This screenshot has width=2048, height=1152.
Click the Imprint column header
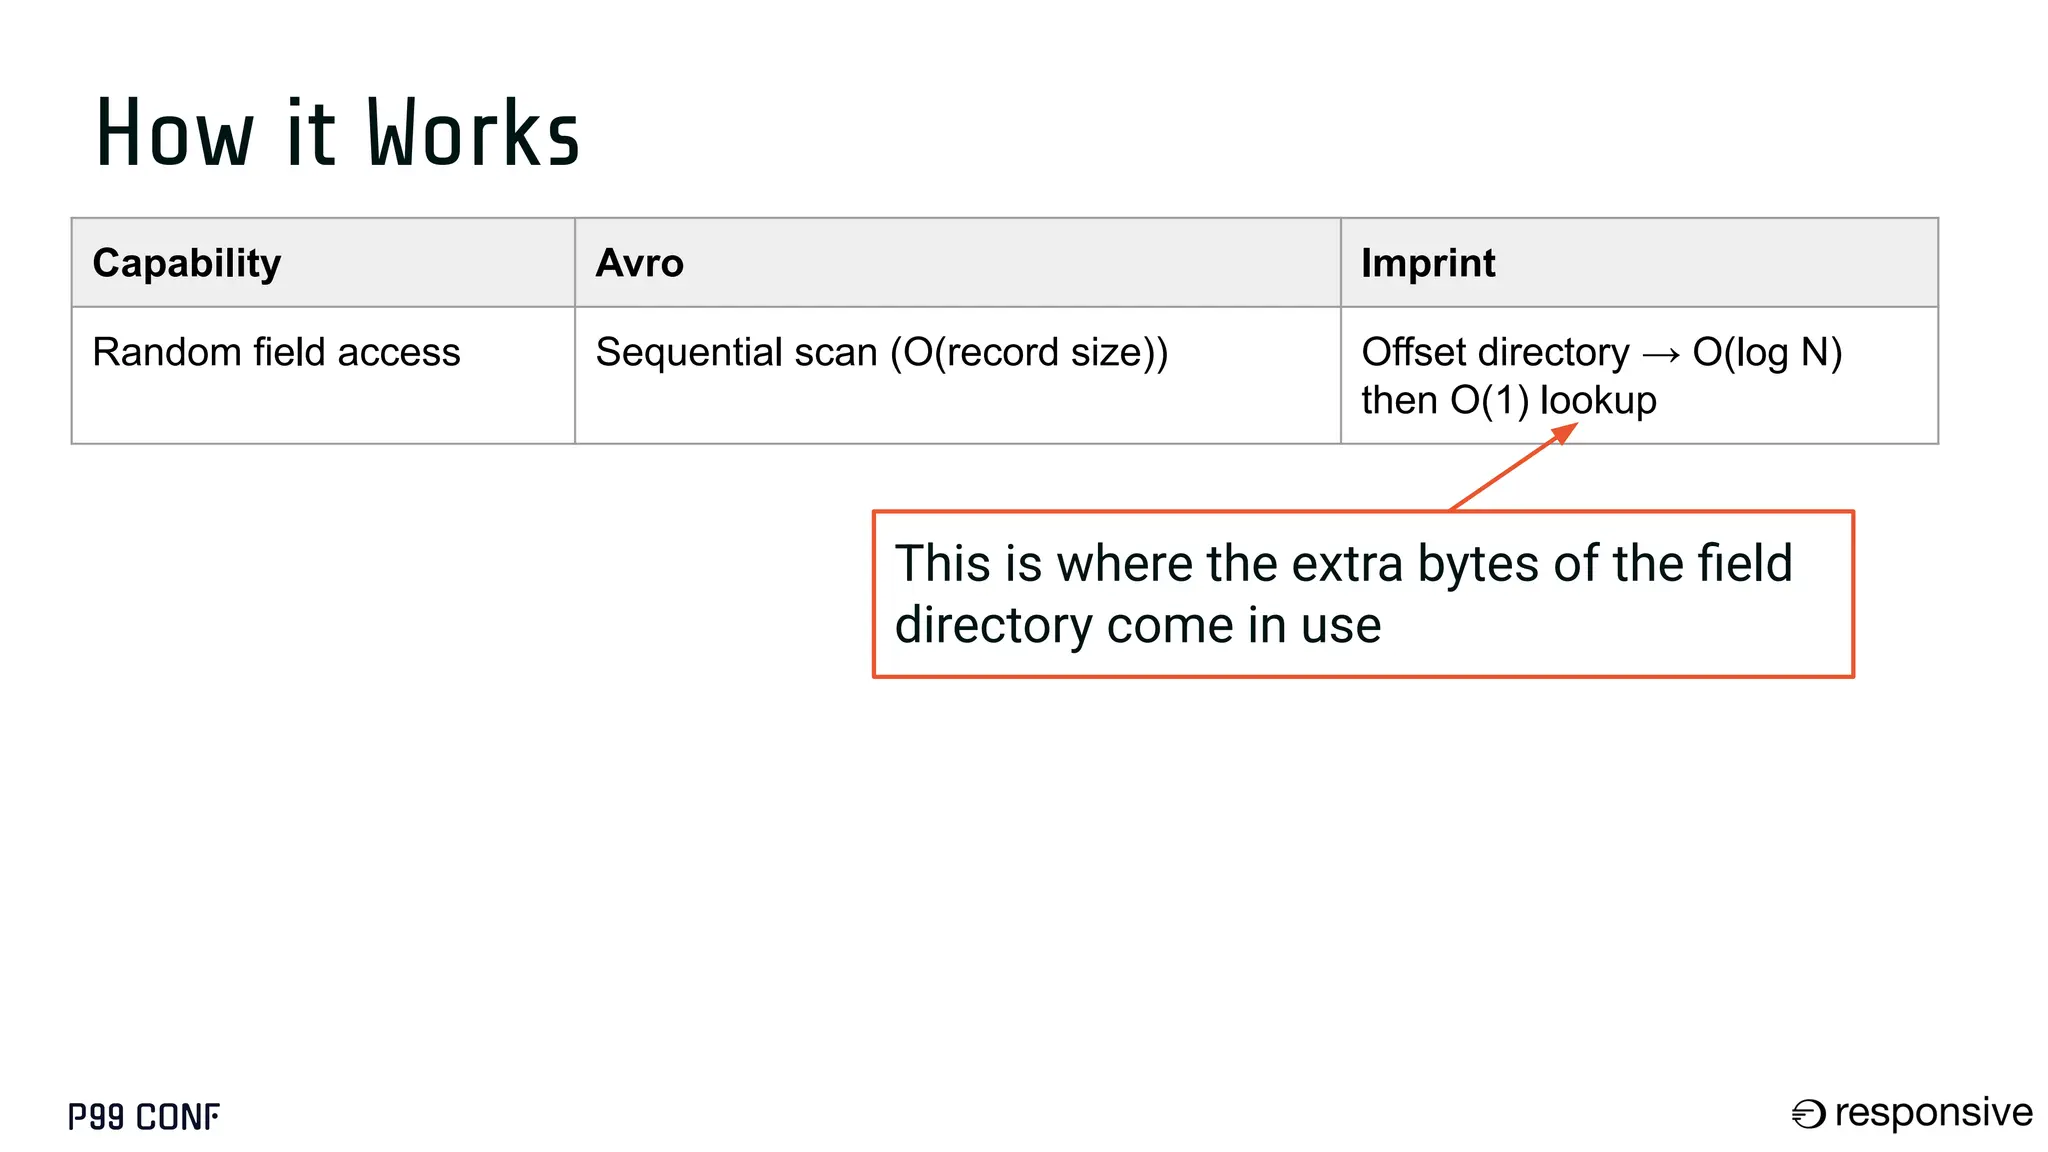tap(1427, 263)
